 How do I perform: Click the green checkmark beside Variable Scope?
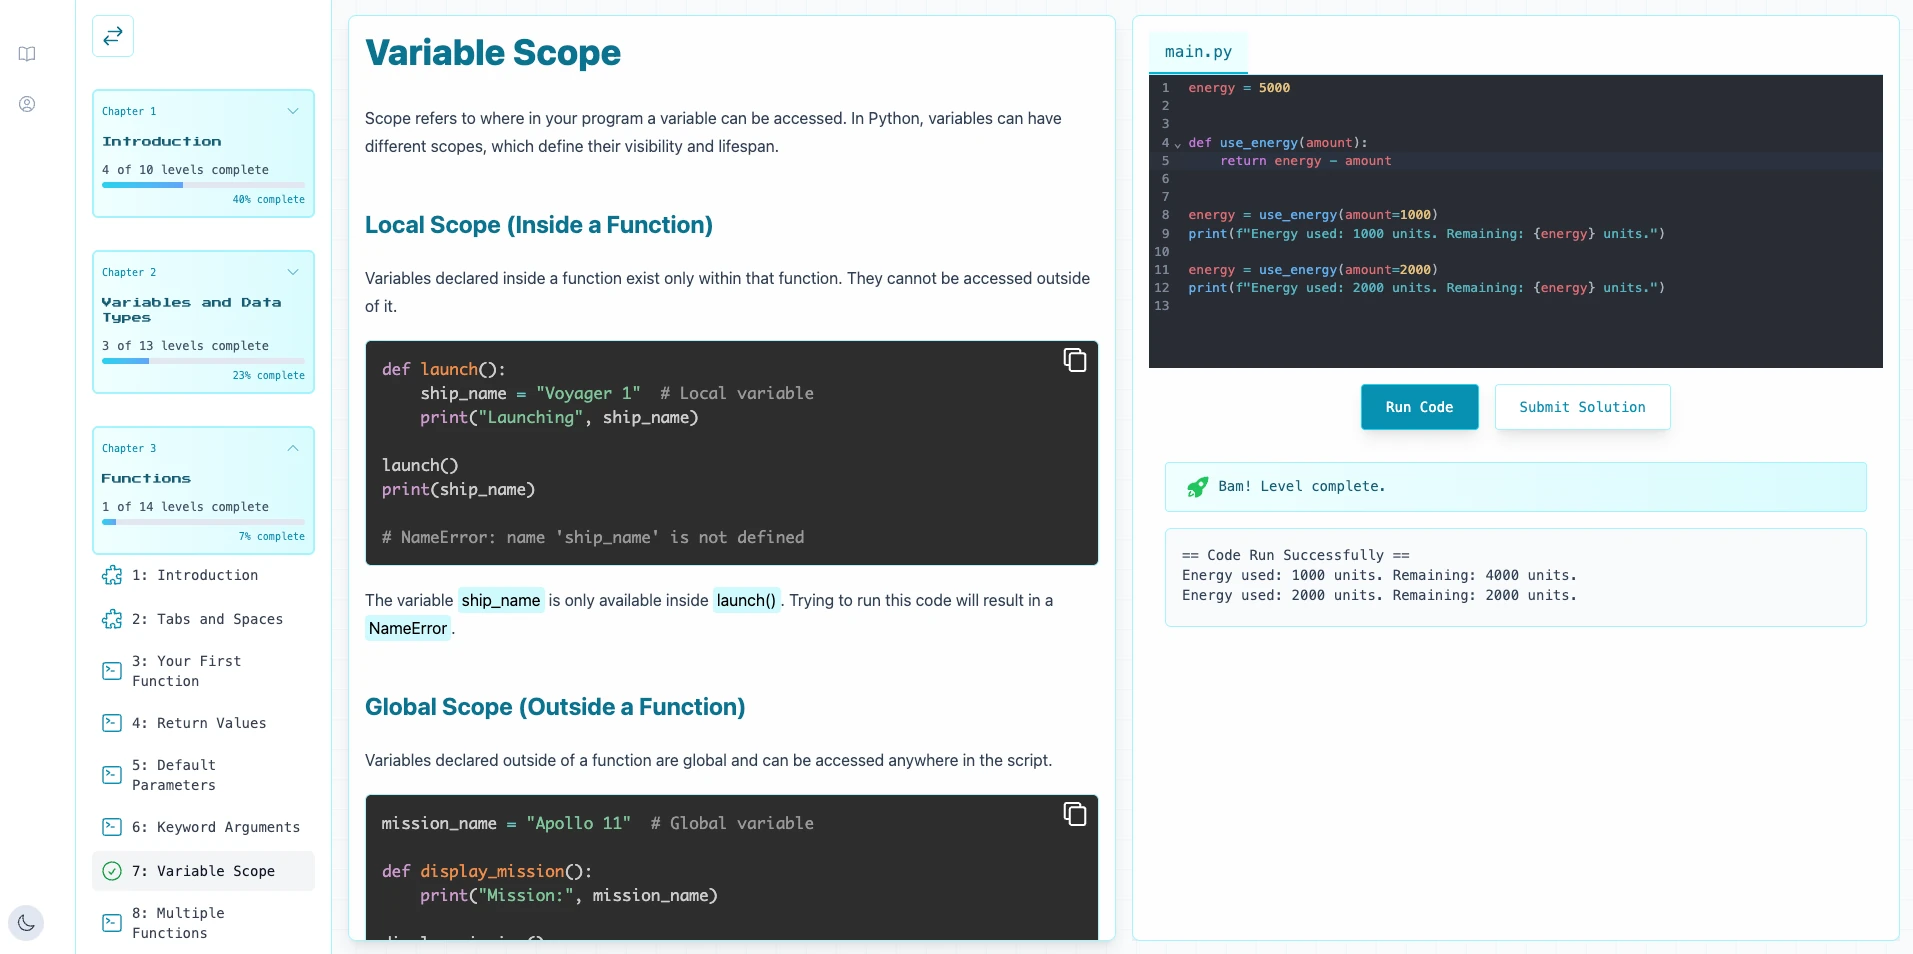tap(112, 871)
